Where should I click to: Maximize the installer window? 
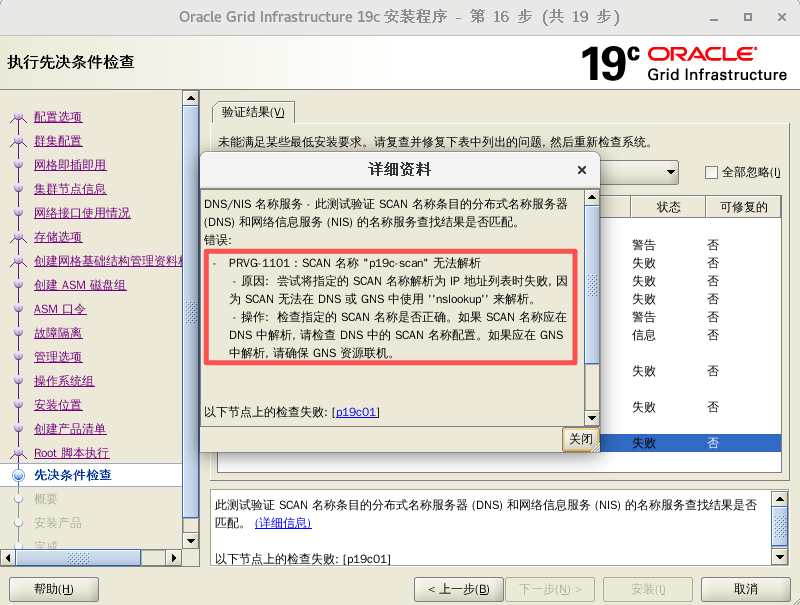(x=747, y=17)
